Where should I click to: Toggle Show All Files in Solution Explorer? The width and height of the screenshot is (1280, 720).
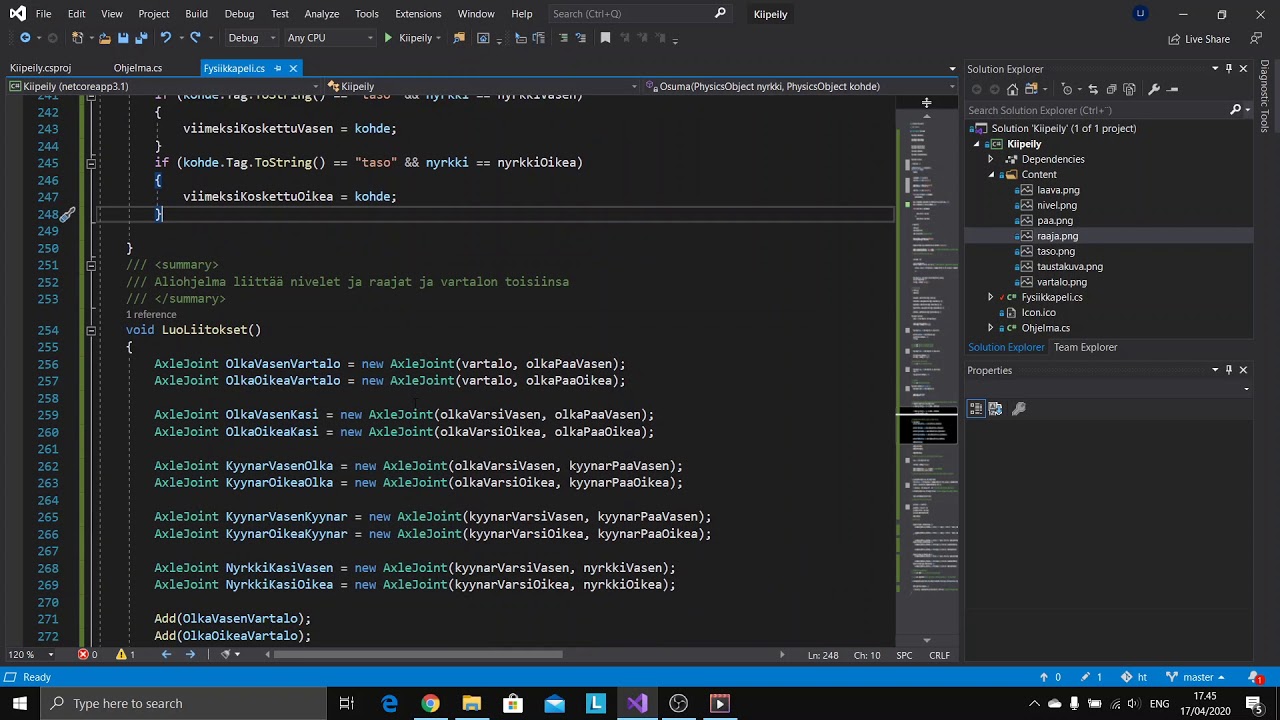[1129, 90]
